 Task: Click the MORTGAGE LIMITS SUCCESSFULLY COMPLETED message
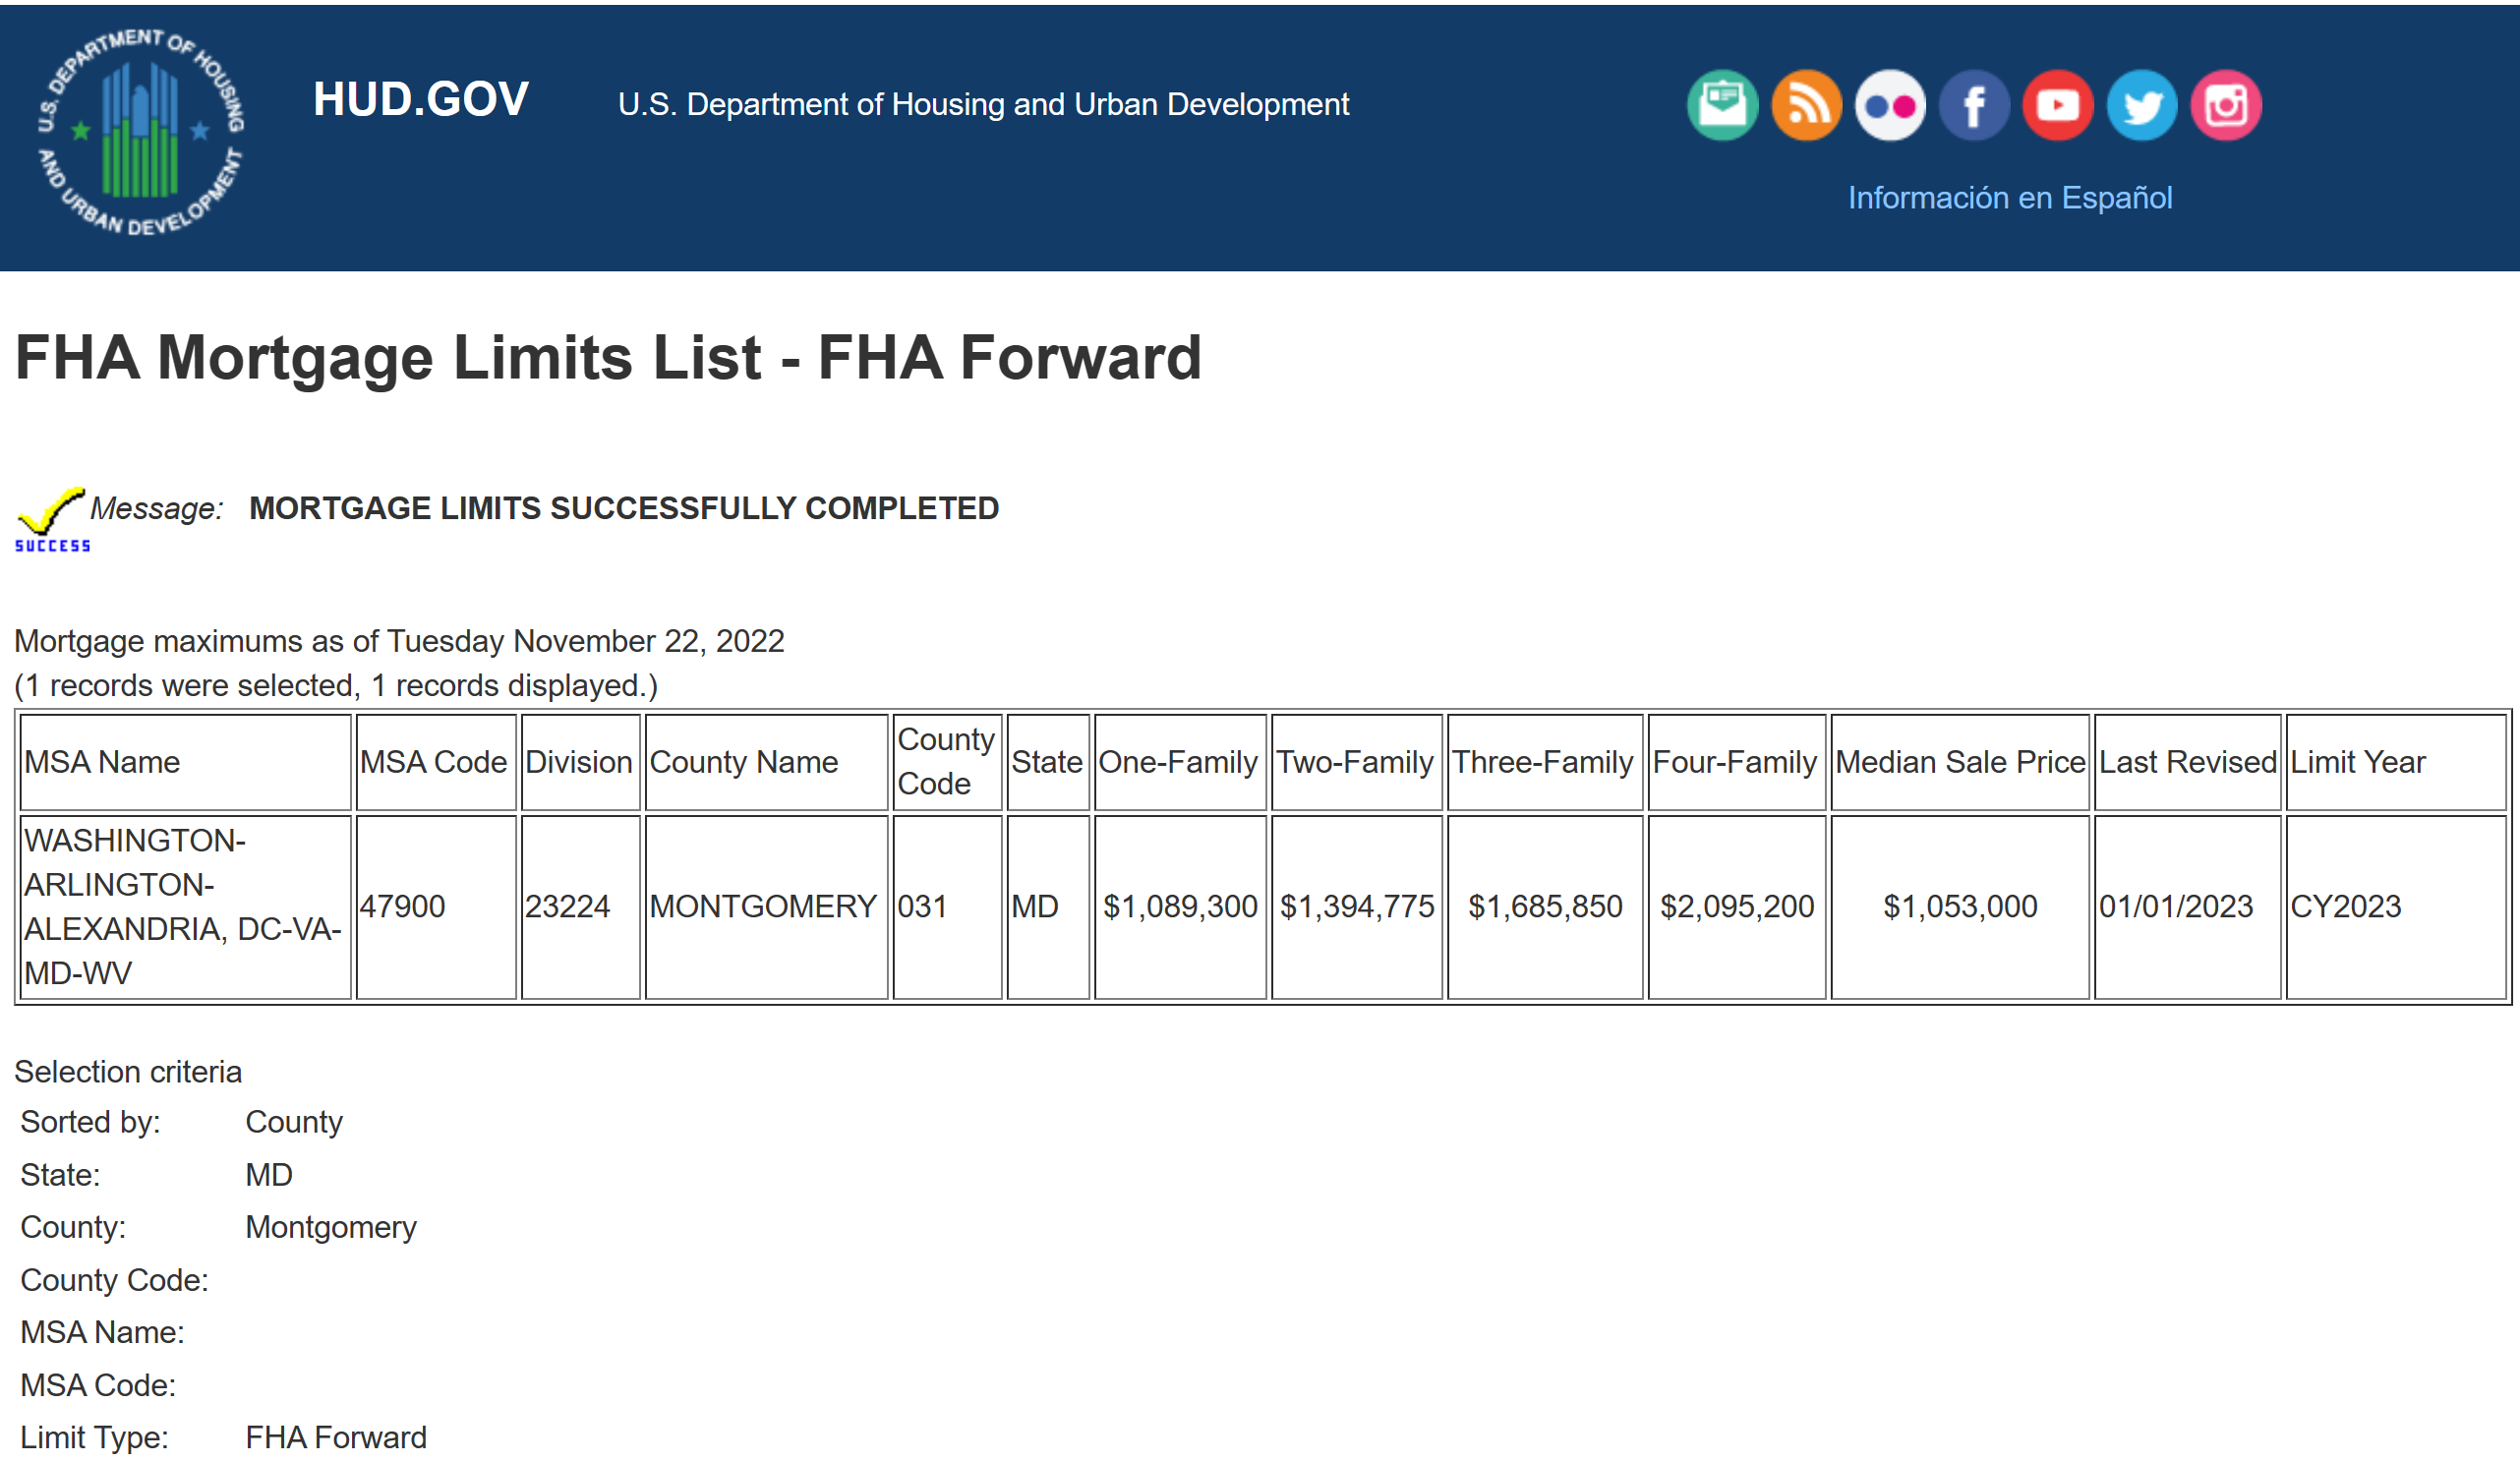coord(624,508)
